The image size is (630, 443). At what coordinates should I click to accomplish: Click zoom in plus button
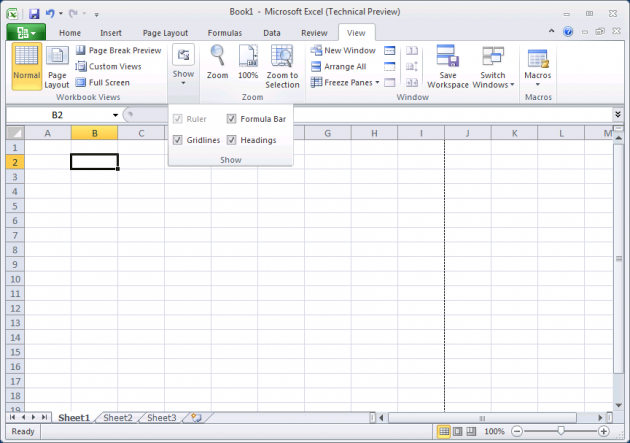point(603,431)
